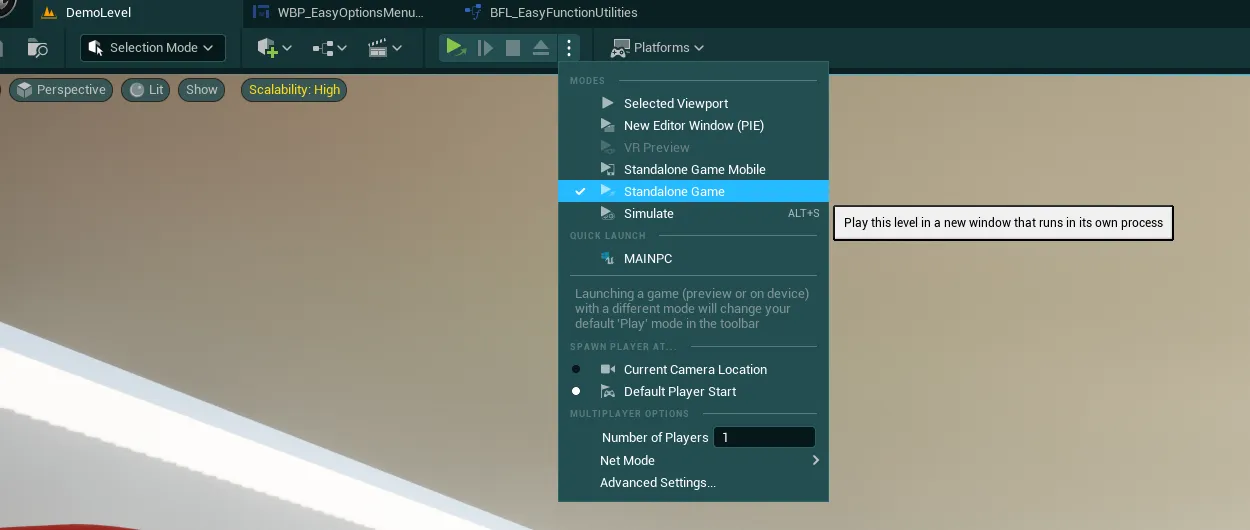1250x530 pixels.
Task: Open the Blueprints toolbar dropdown
Action: (329, 48)
